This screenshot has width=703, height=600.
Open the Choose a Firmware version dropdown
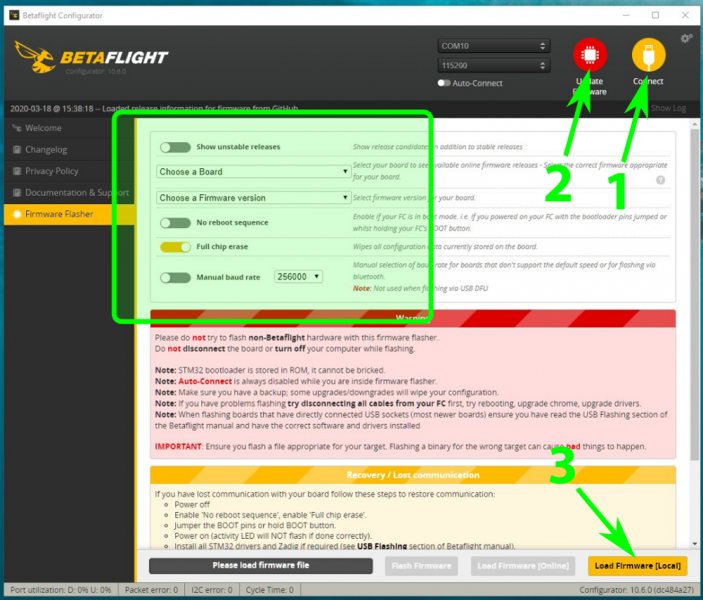(x=253, y=198)
